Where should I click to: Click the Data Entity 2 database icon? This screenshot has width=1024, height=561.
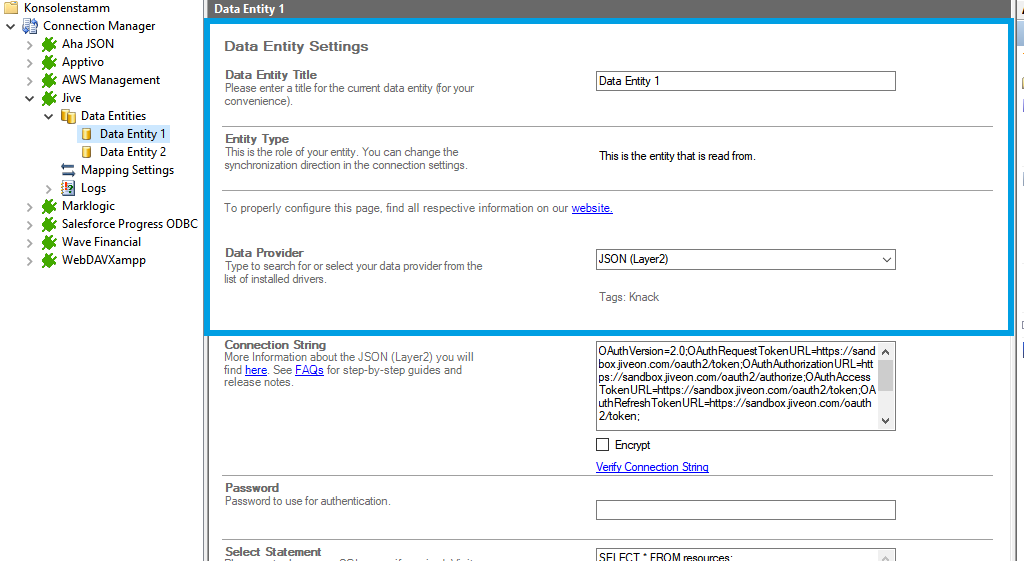[87, 152]
